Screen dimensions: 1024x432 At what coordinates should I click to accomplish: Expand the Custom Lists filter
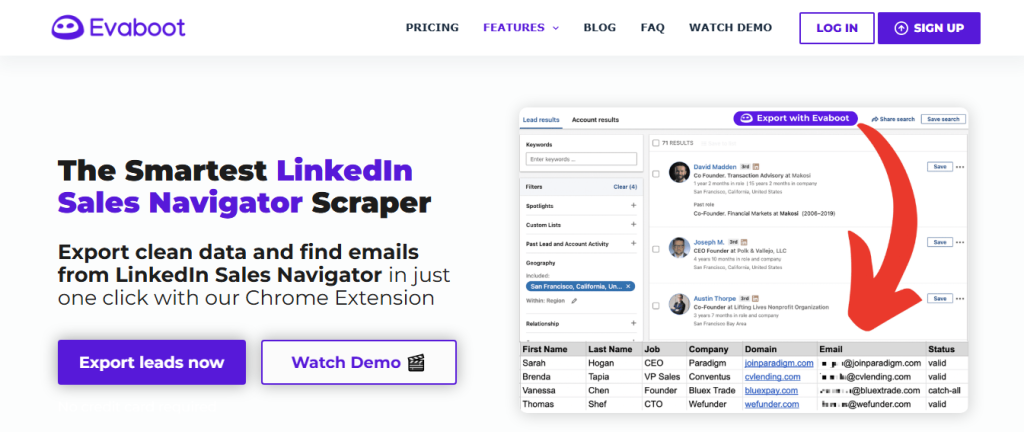[x=633, y=224]
